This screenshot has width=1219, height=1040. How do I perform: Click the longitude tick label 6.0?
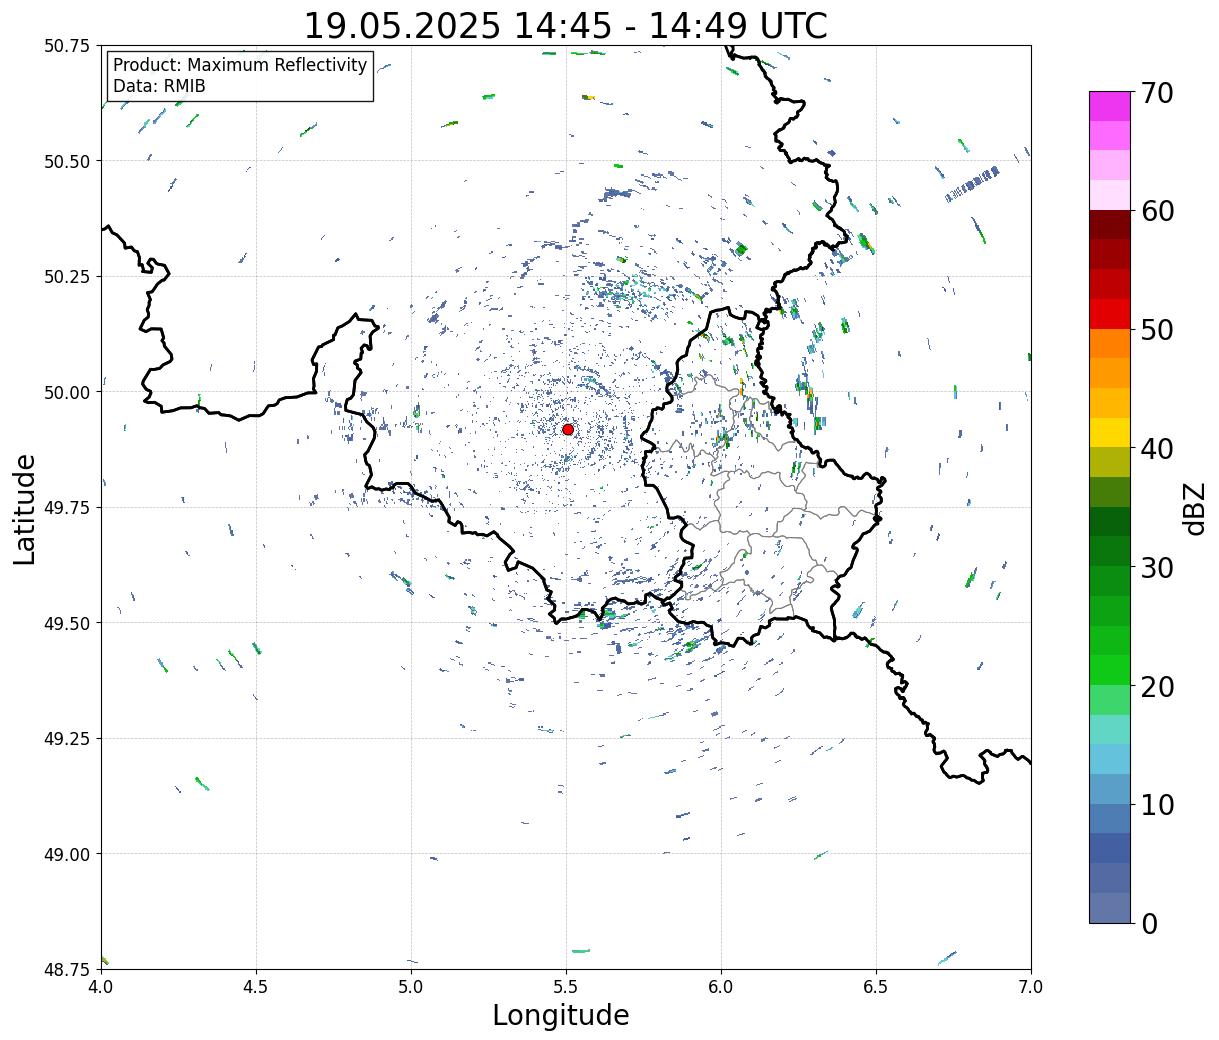(721, 987)
